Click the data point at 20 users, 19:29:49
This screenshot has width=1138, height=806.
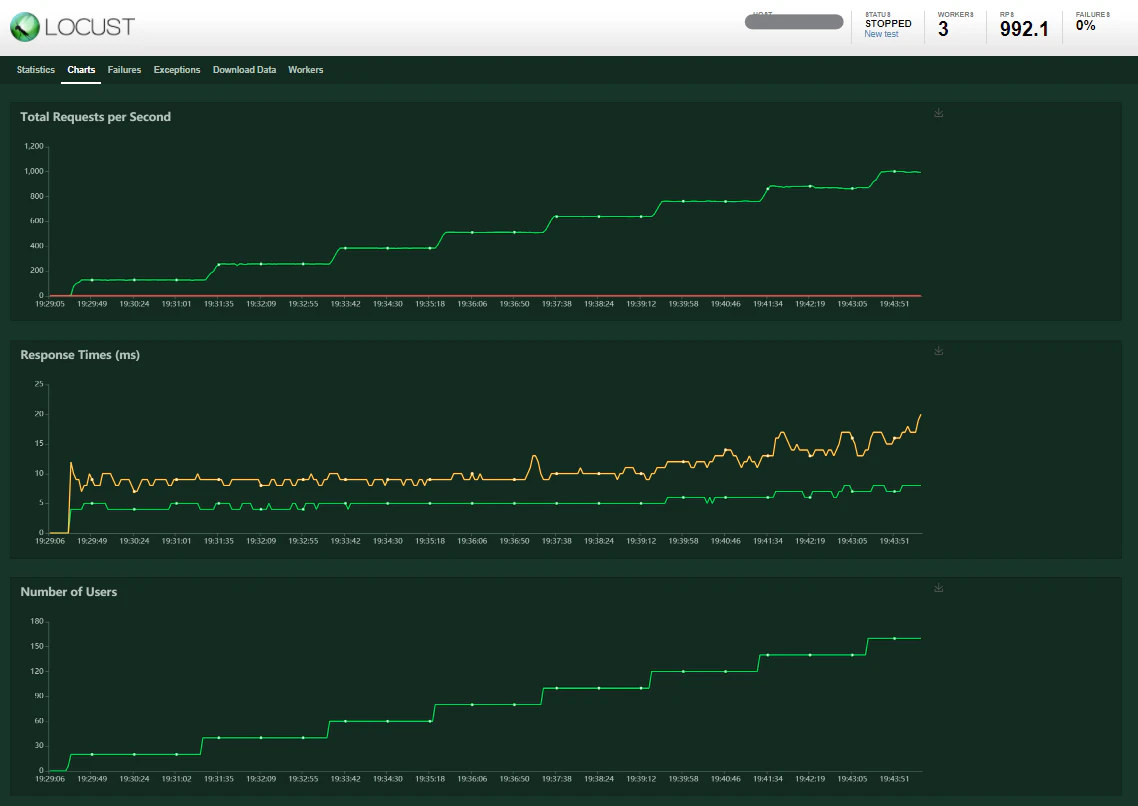92,754
